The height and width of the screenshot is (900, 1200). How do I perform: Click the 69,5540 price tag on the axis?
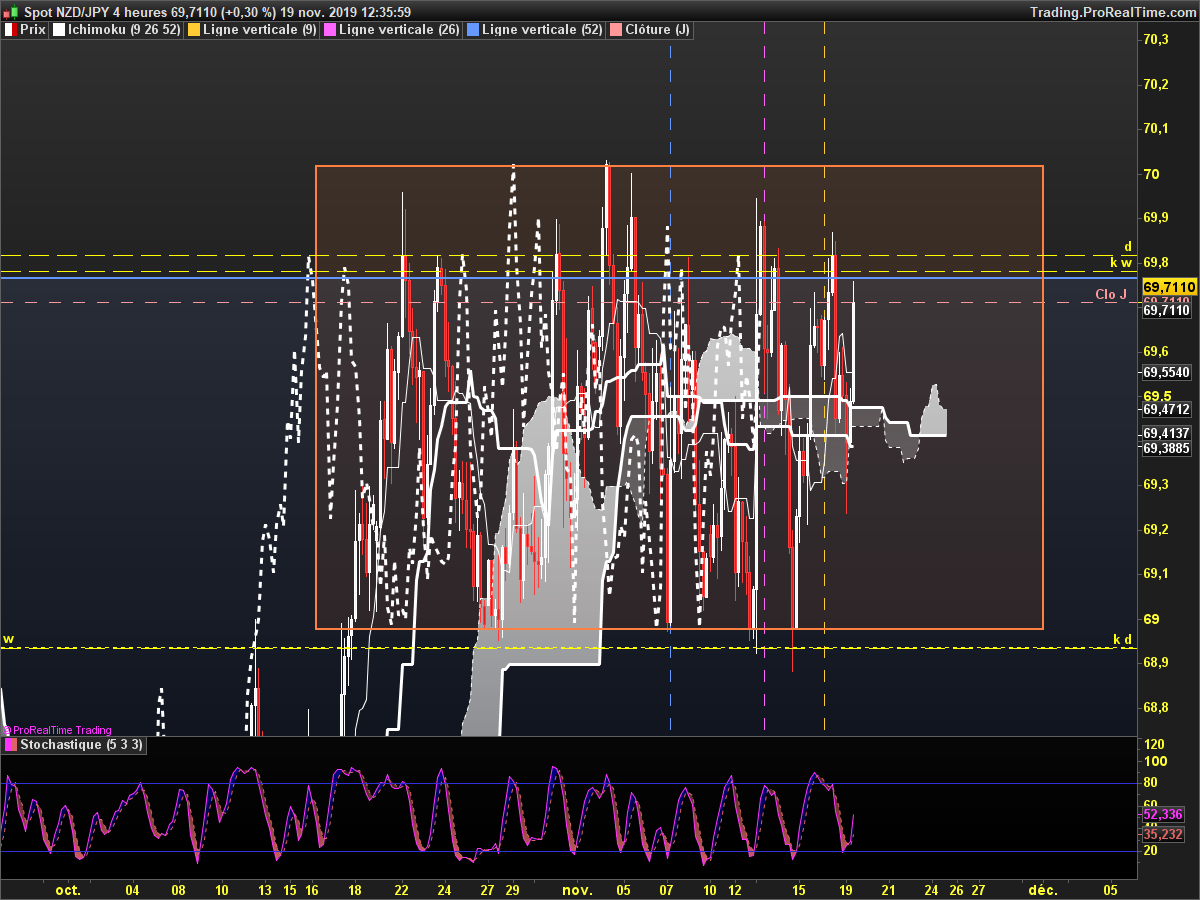click(1167, 372)
